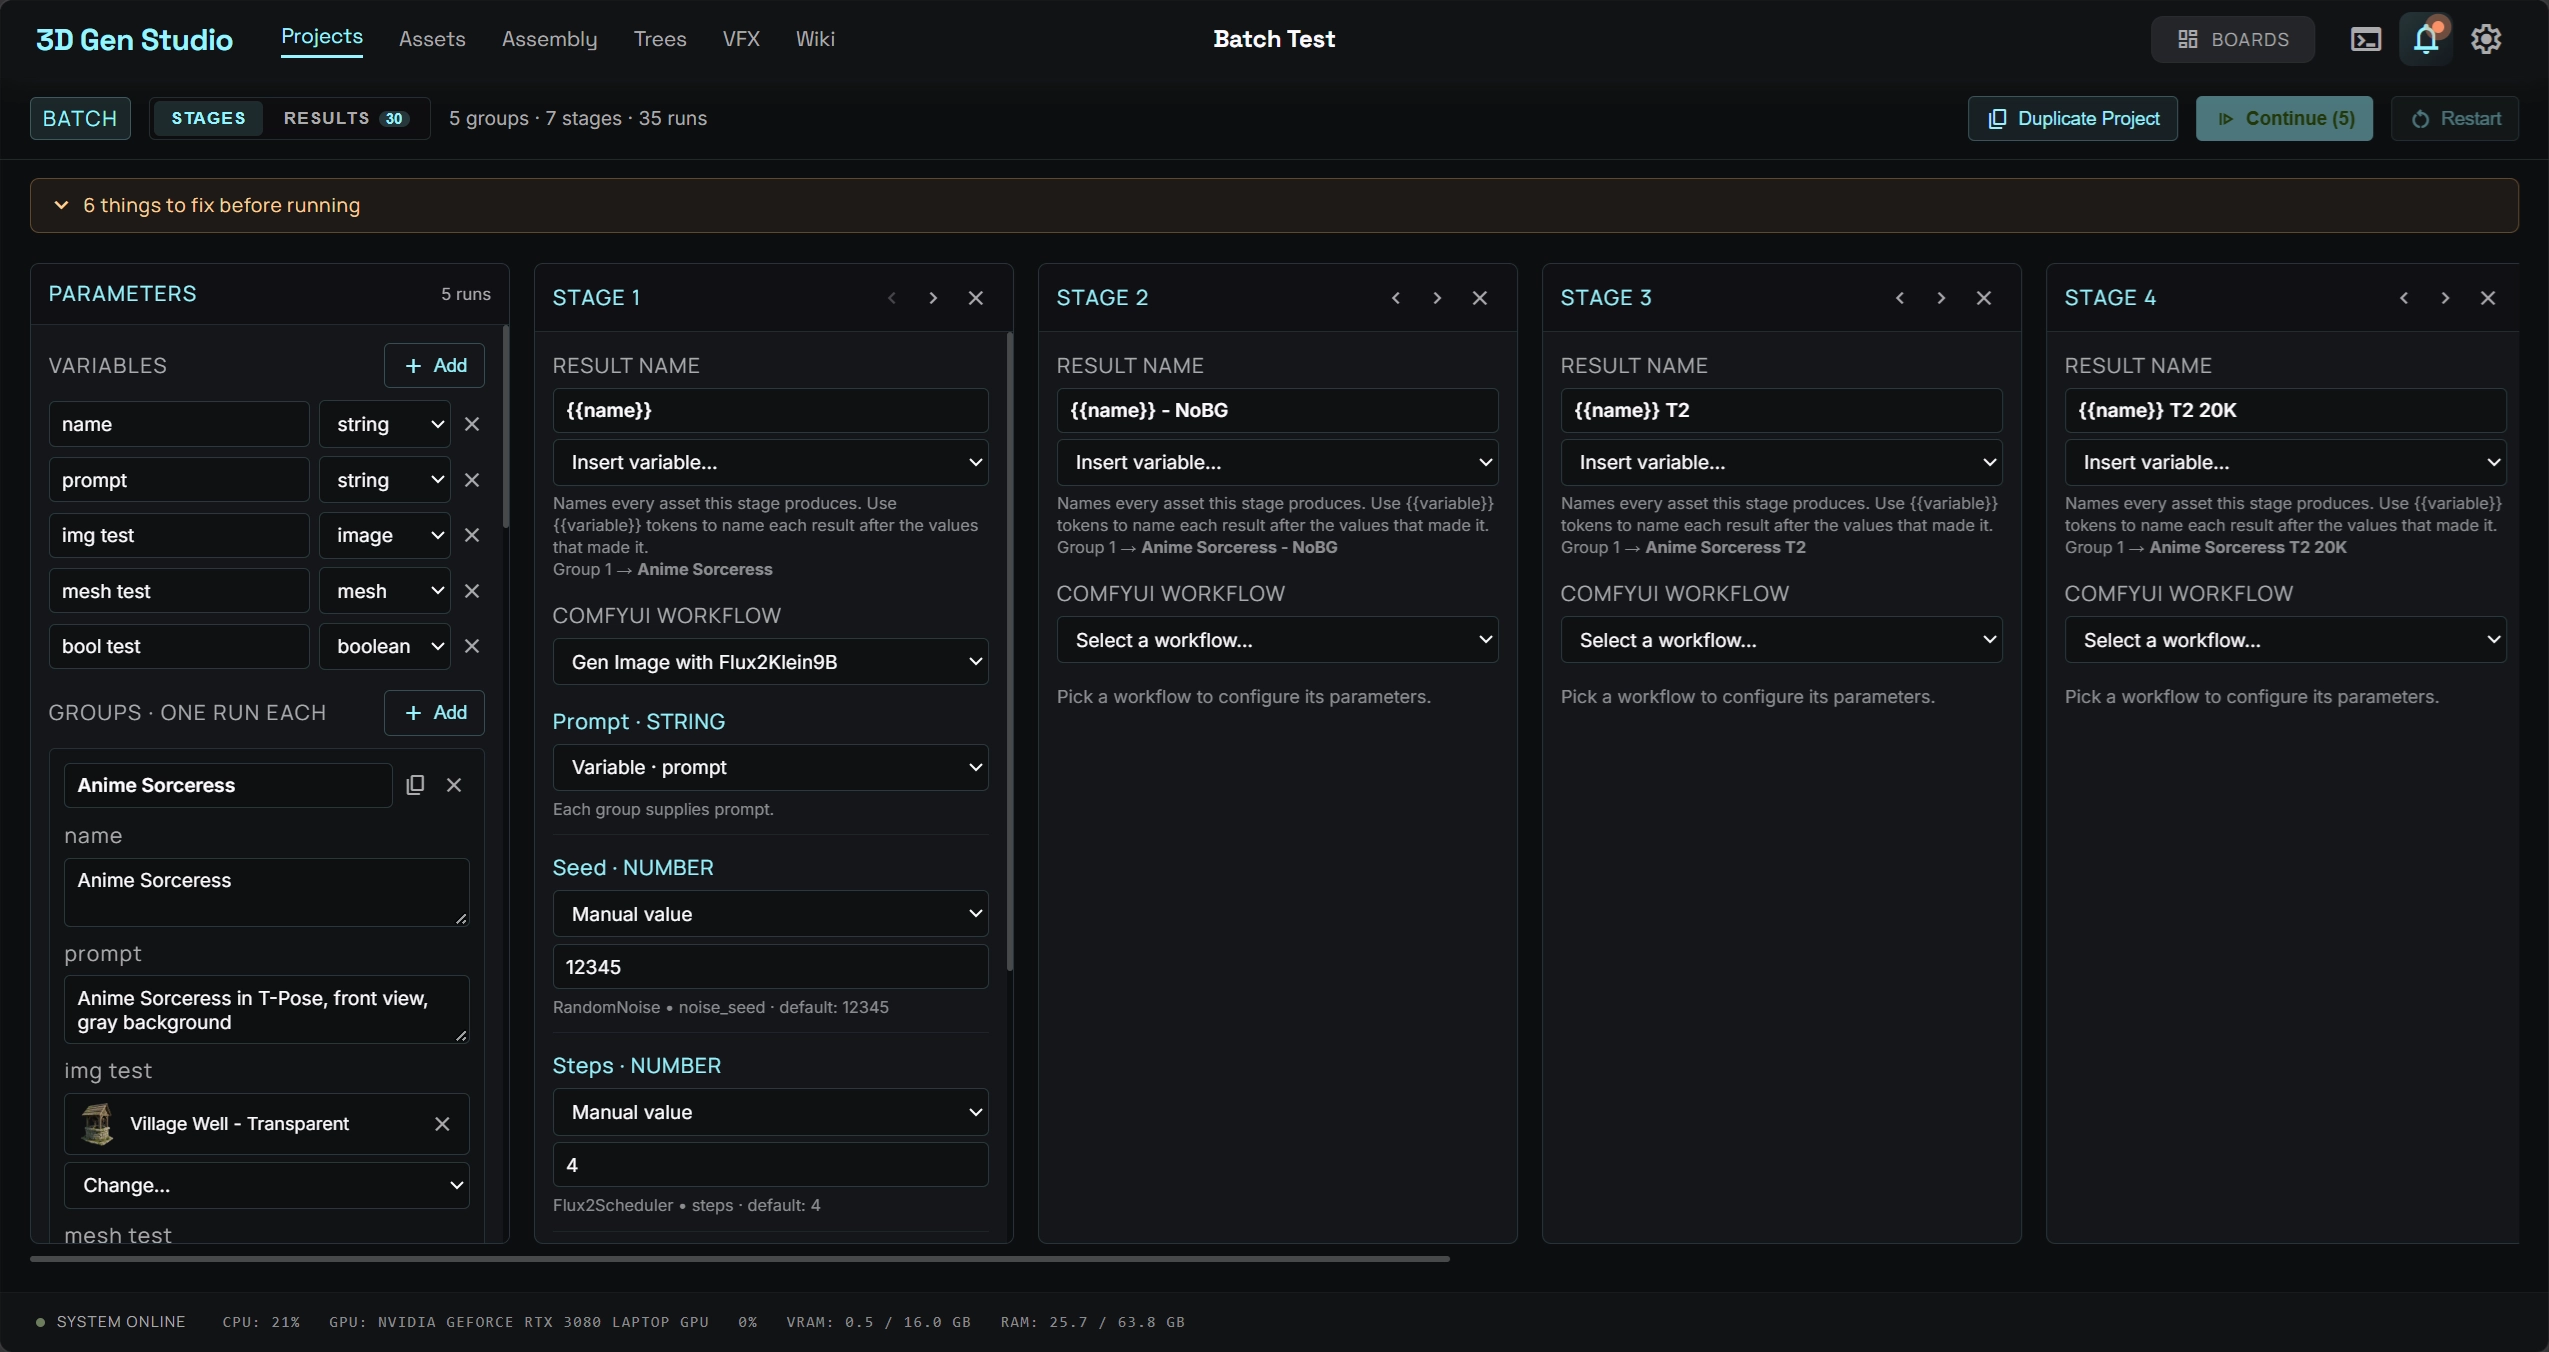Move Stage 4 to the left
The height and width of the screenshot is (1352, 2549).
[x=2404, y=298]
